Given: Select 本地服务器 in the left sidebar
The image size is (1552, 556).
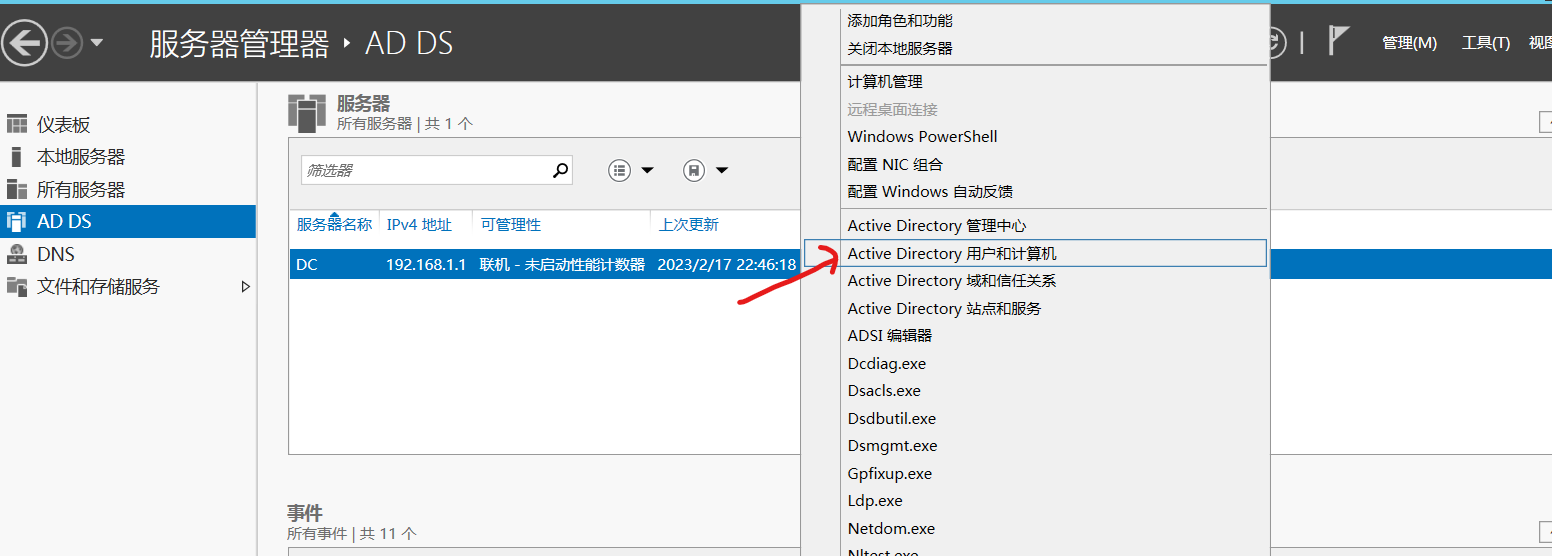Looking at the screenshot, I should (81, 157).
